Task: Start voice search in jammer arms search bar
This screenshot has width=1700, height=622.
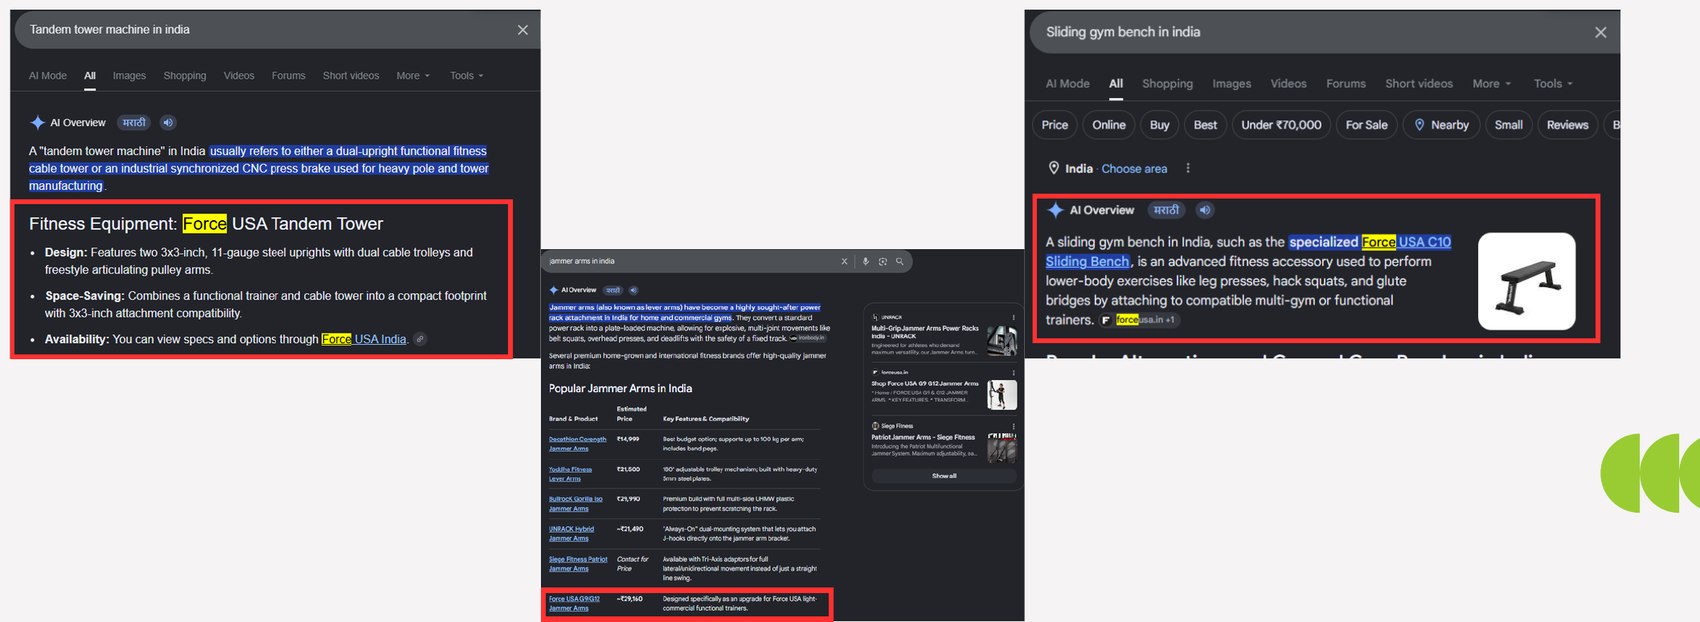Action: 866,261
